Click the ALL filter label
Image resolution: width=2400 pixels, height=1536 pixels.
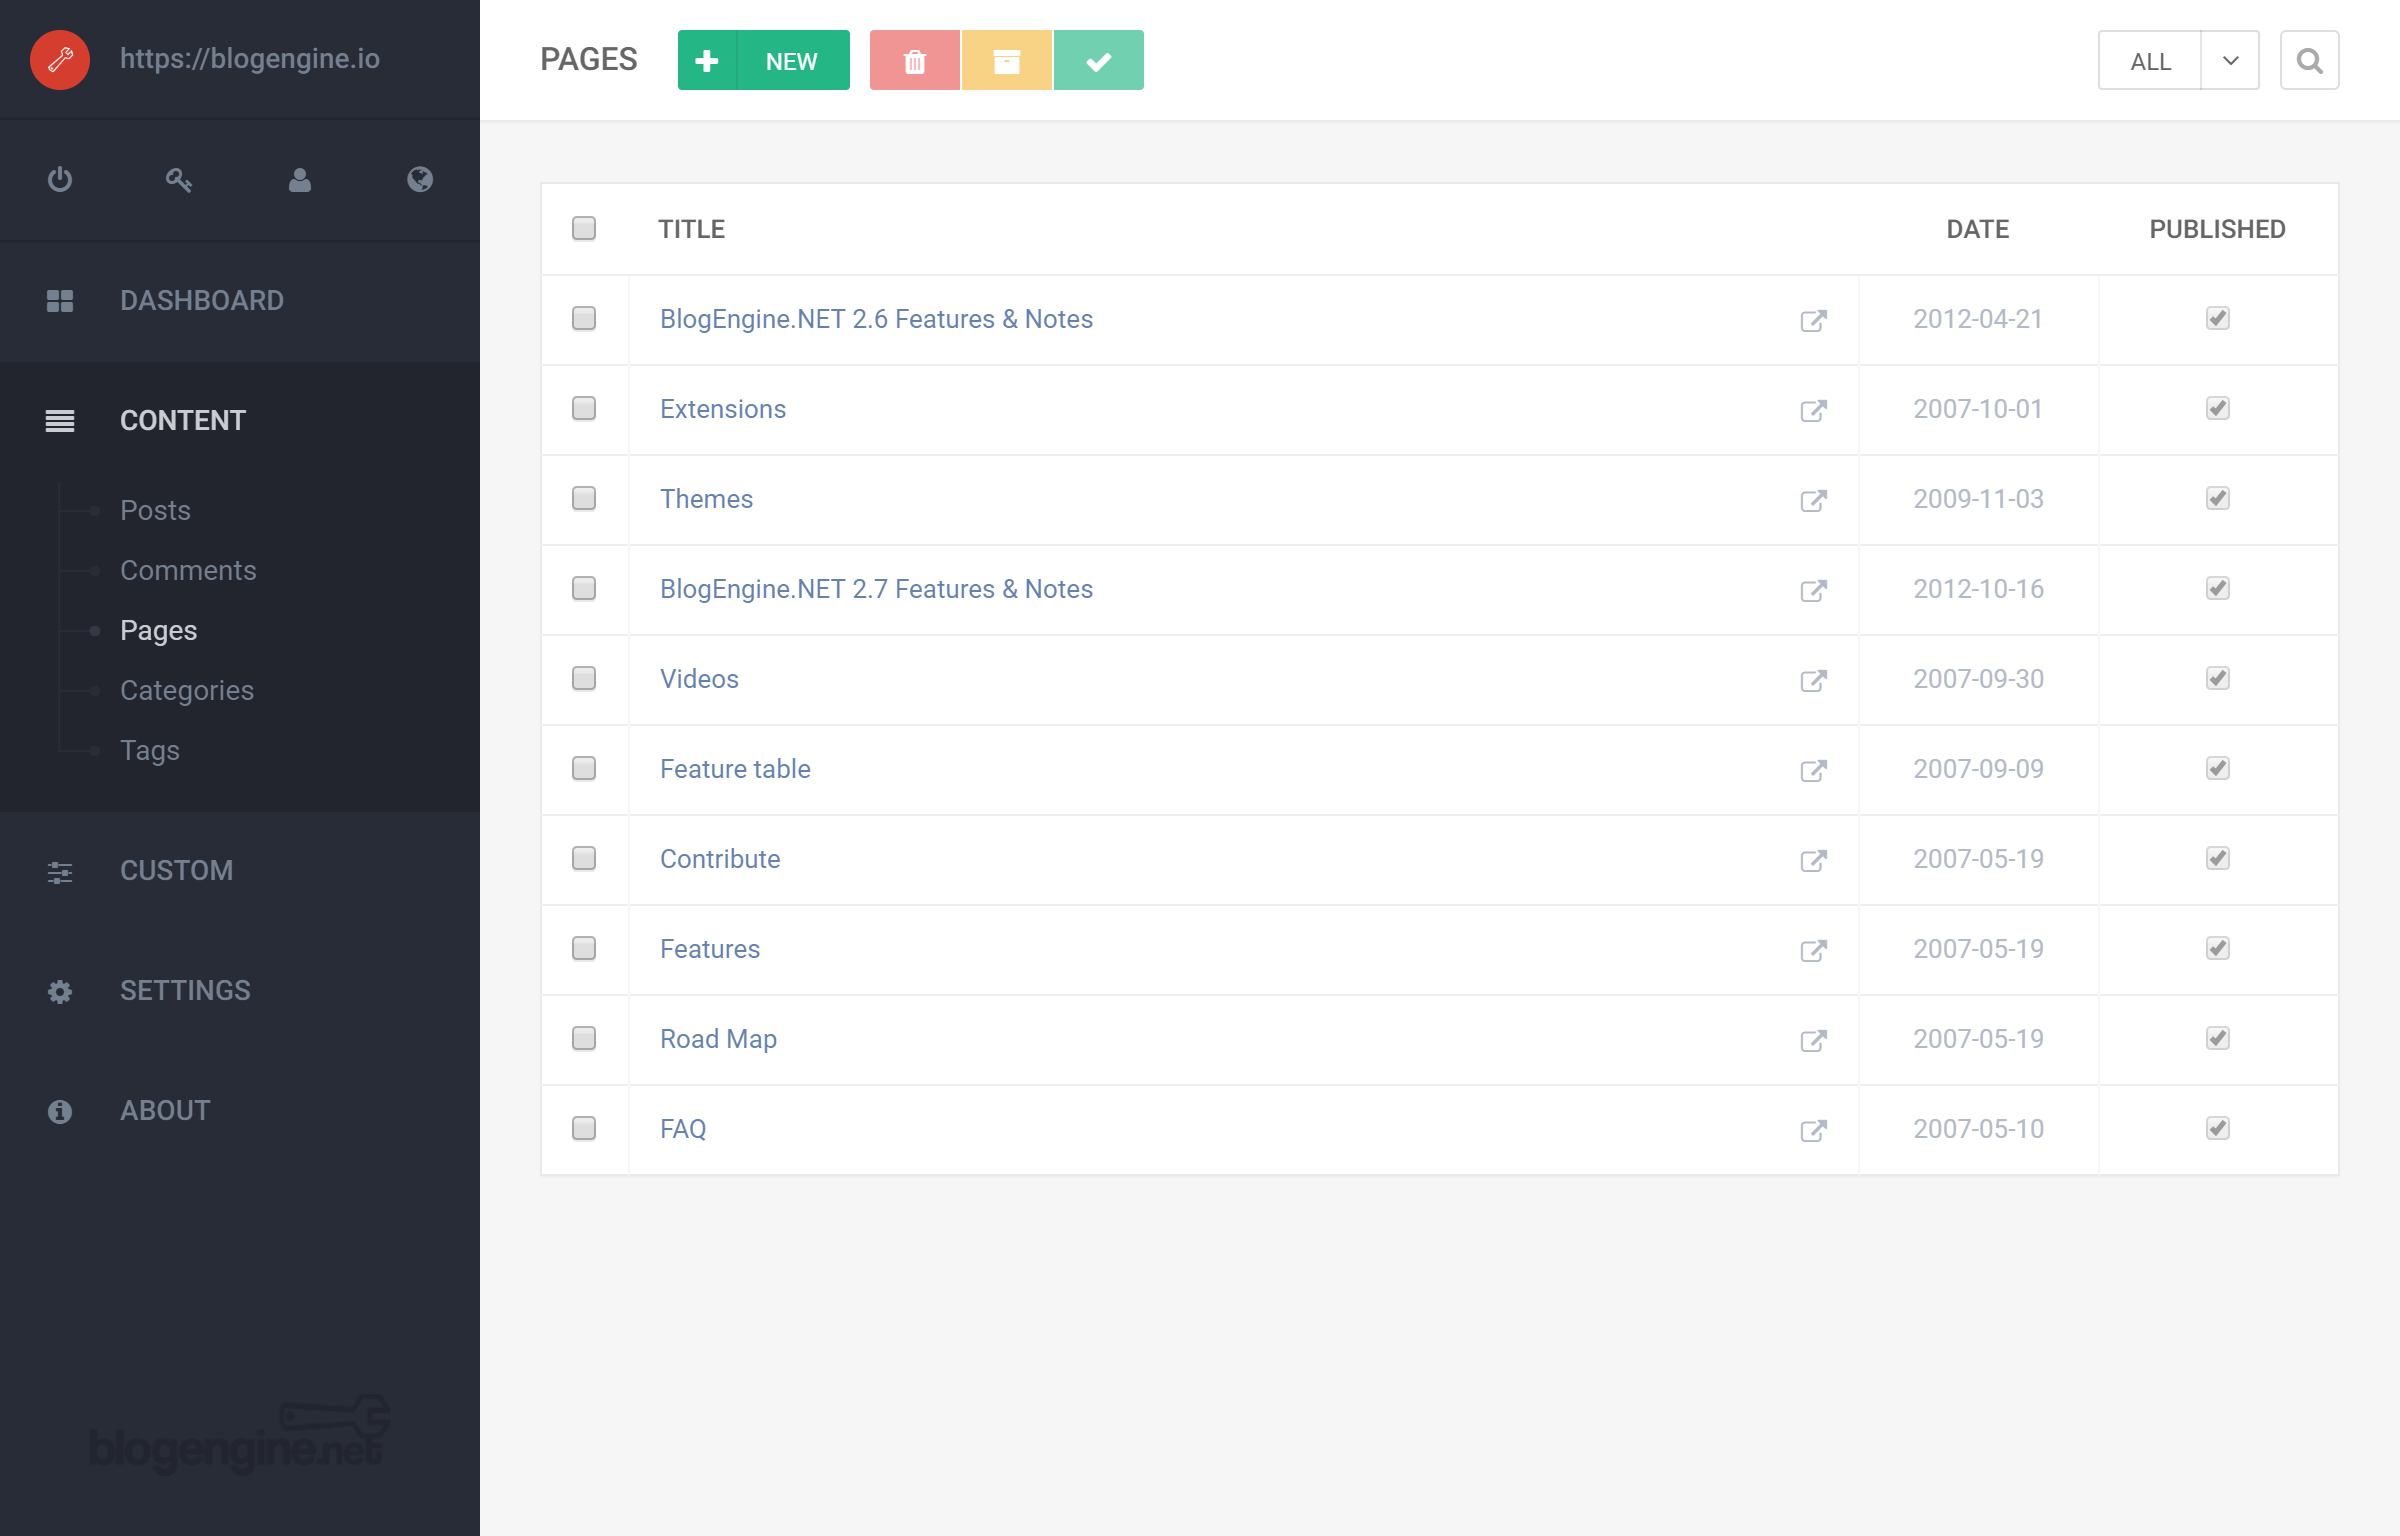pyautogui.click(x=2150, y=61)
